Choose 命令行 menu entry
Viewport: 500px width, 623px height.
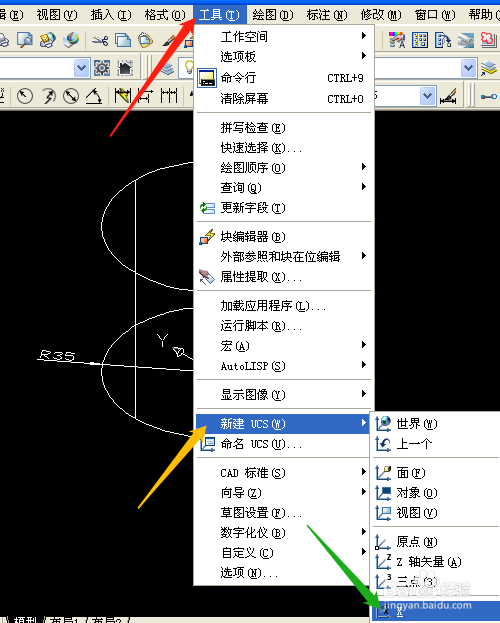(x=284, y=78)
